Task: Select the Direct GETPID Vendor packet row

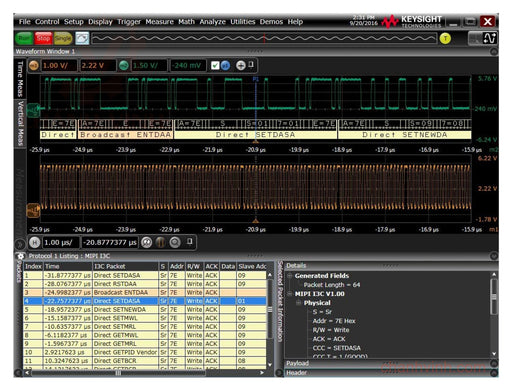Action: pos(145,352)
